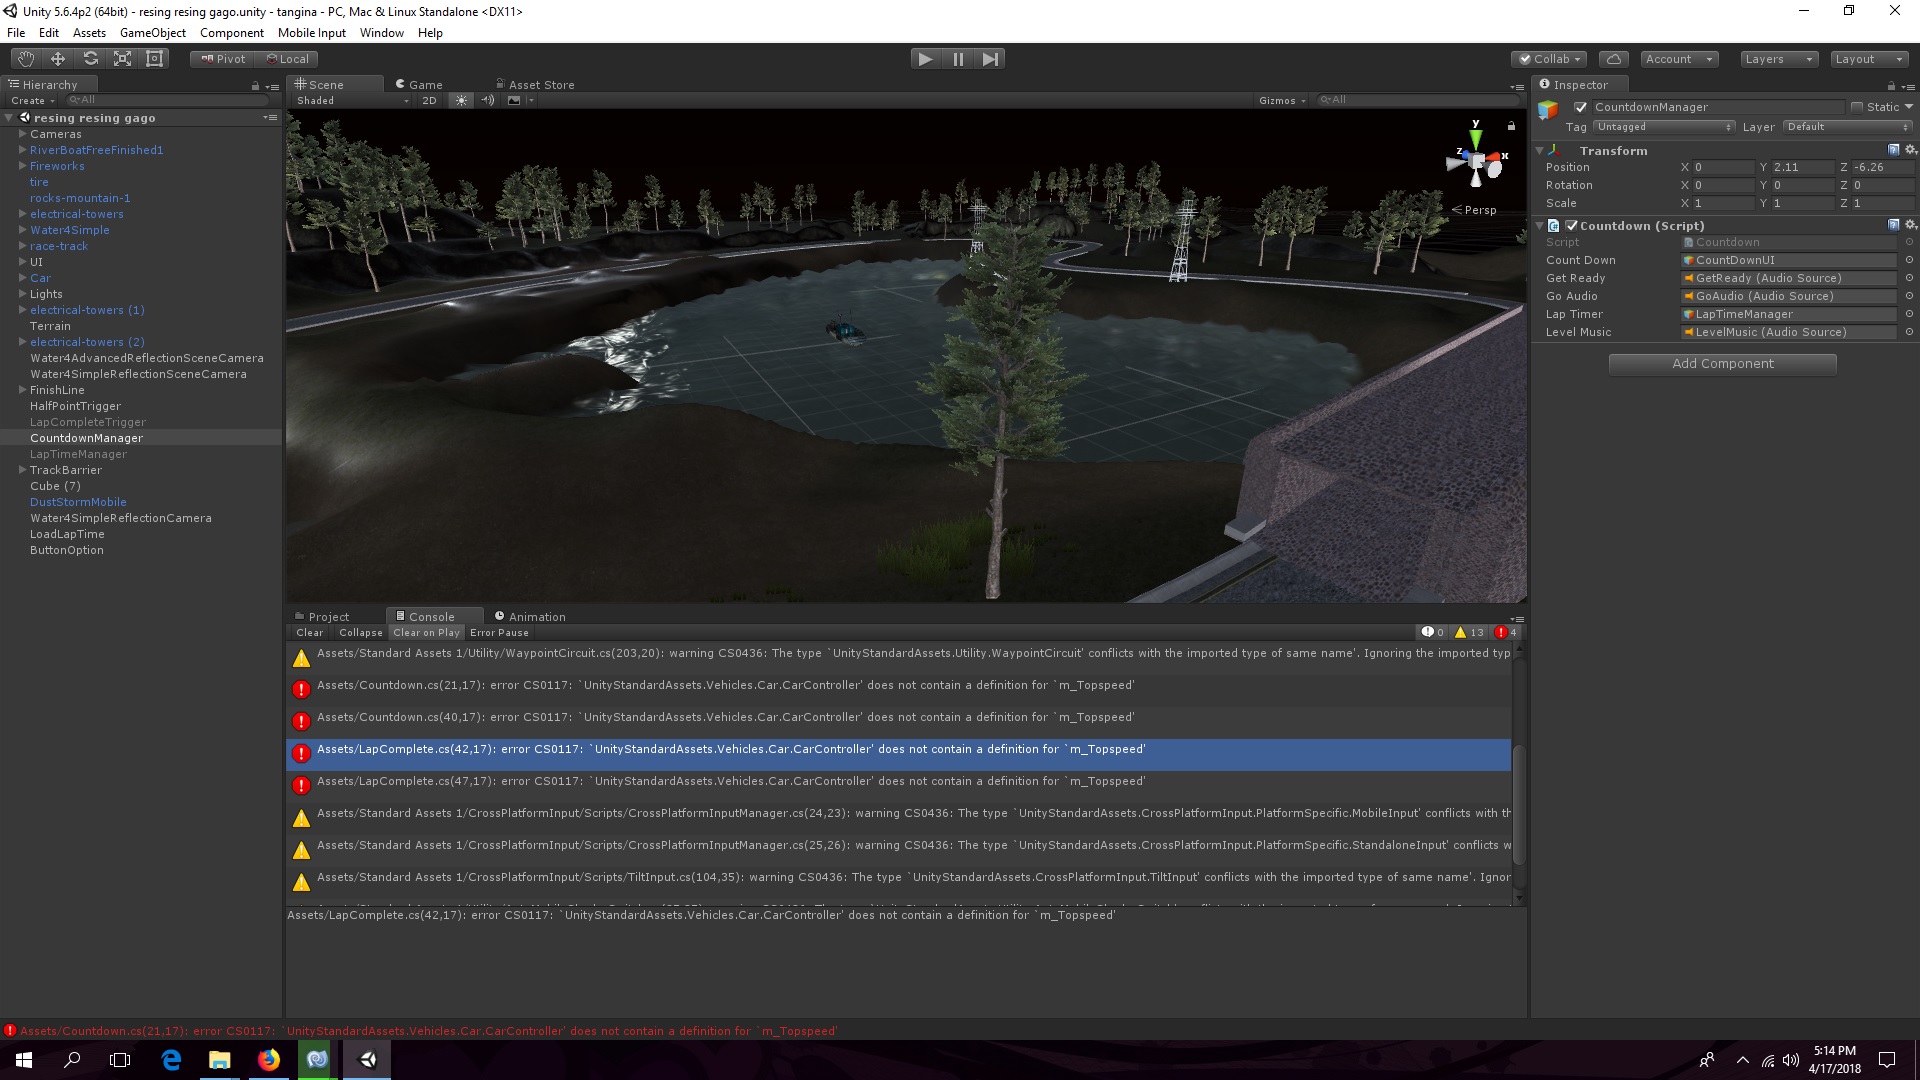Viewport: 1920px width, 1080px height.
Task: Select the Scale tool
Action: (x=122, y=59)
